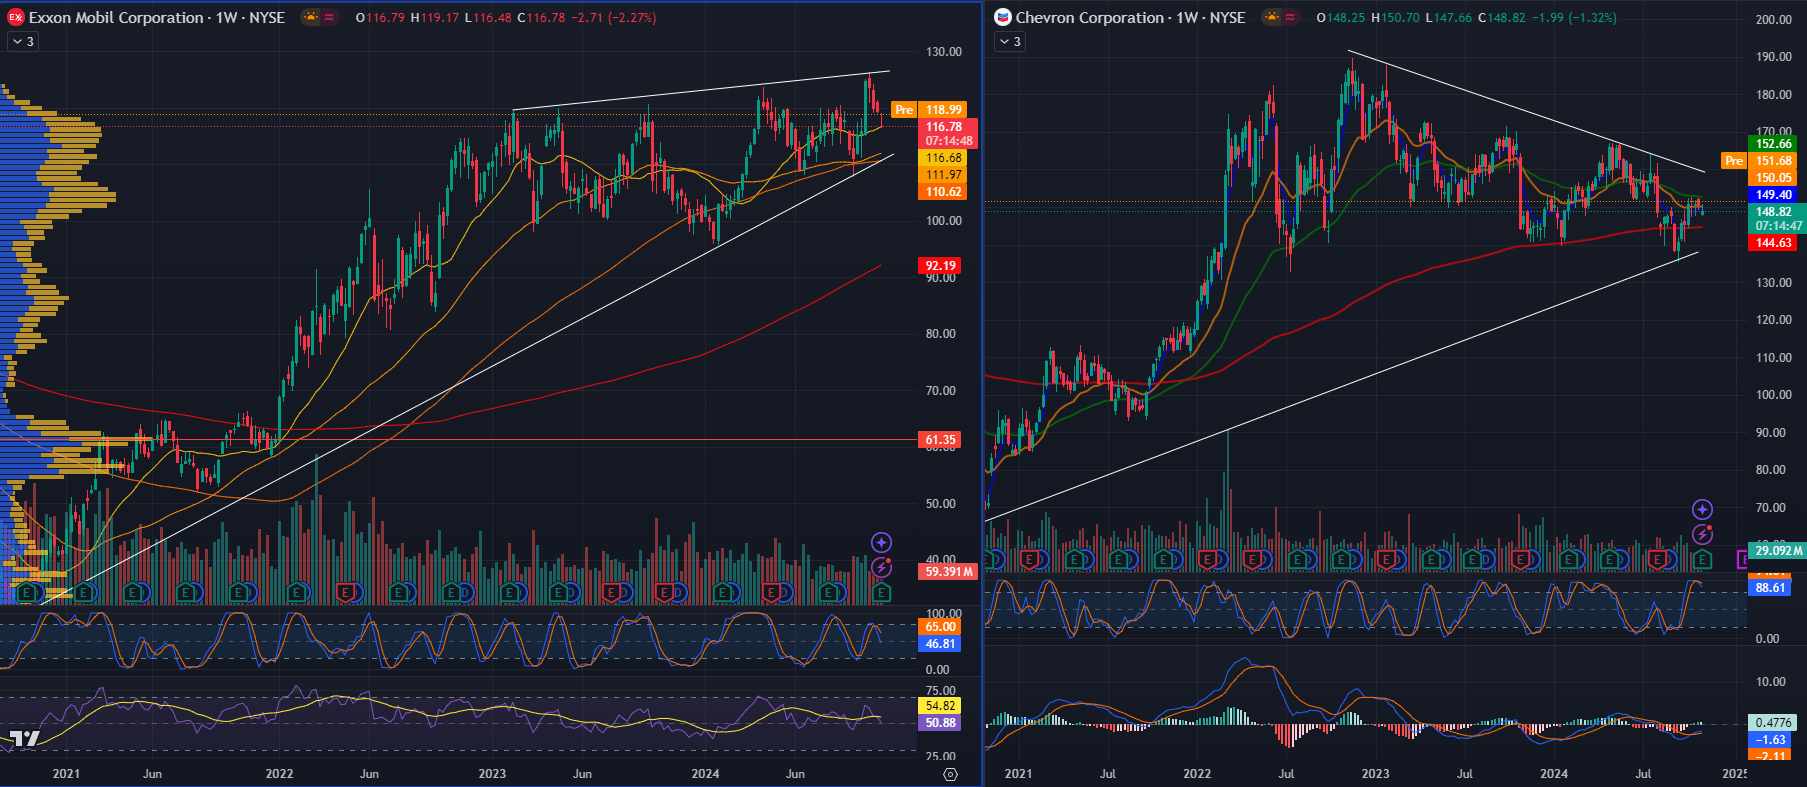Click 2023 on Exxon chart time axis
Screen dimensions: 1807x787
(x=492, y=774)
